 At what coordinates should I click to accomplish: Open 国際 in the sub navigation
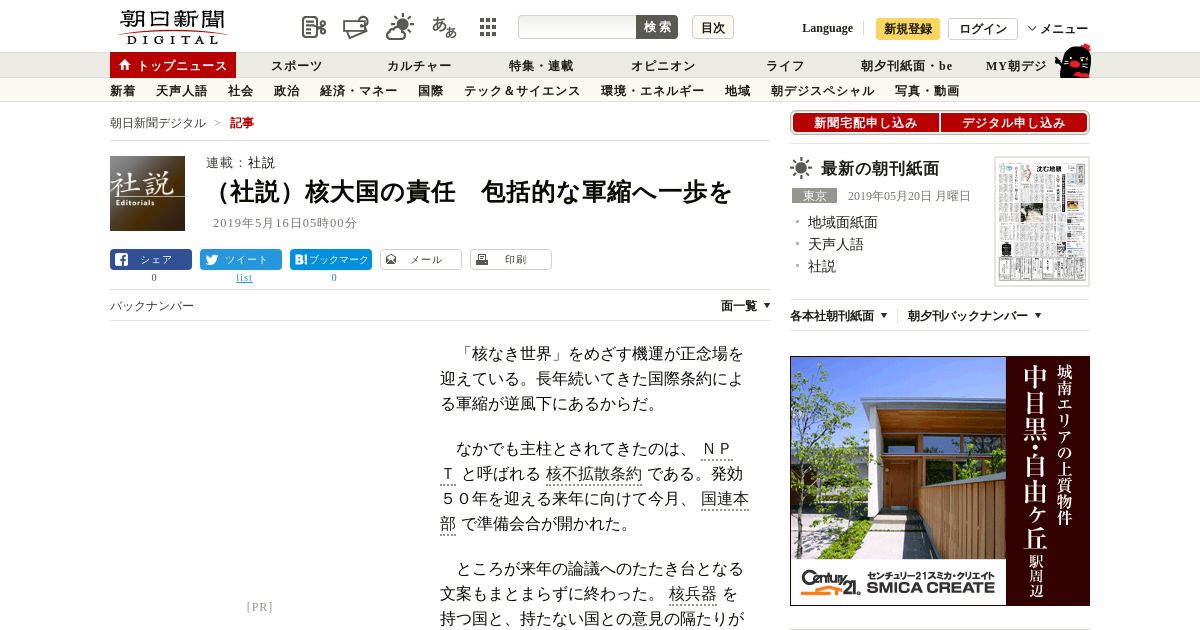tap(431, 91)
